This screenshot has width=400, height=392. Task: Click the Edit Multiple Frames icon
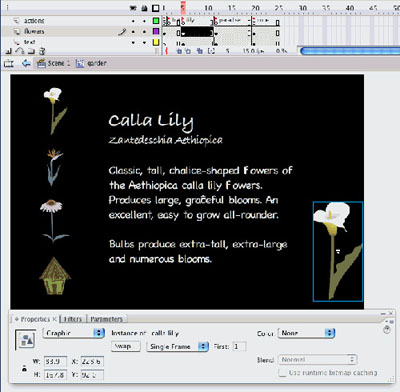point(200,51)
